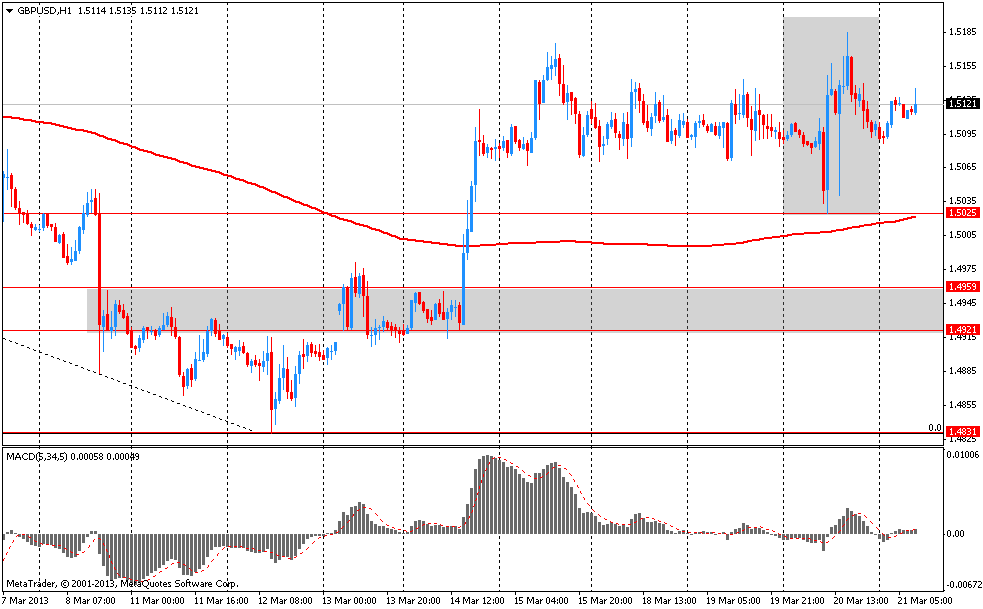Click the 1.5095 price axis value

pyautogui.click(x=963, y=133)
